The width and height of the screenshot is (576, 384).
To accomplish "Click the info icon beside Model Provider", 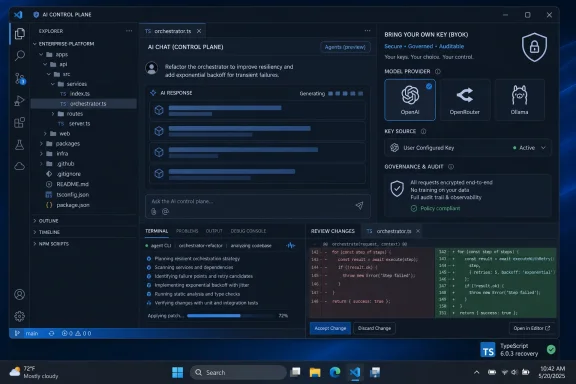I will (438, 71).
